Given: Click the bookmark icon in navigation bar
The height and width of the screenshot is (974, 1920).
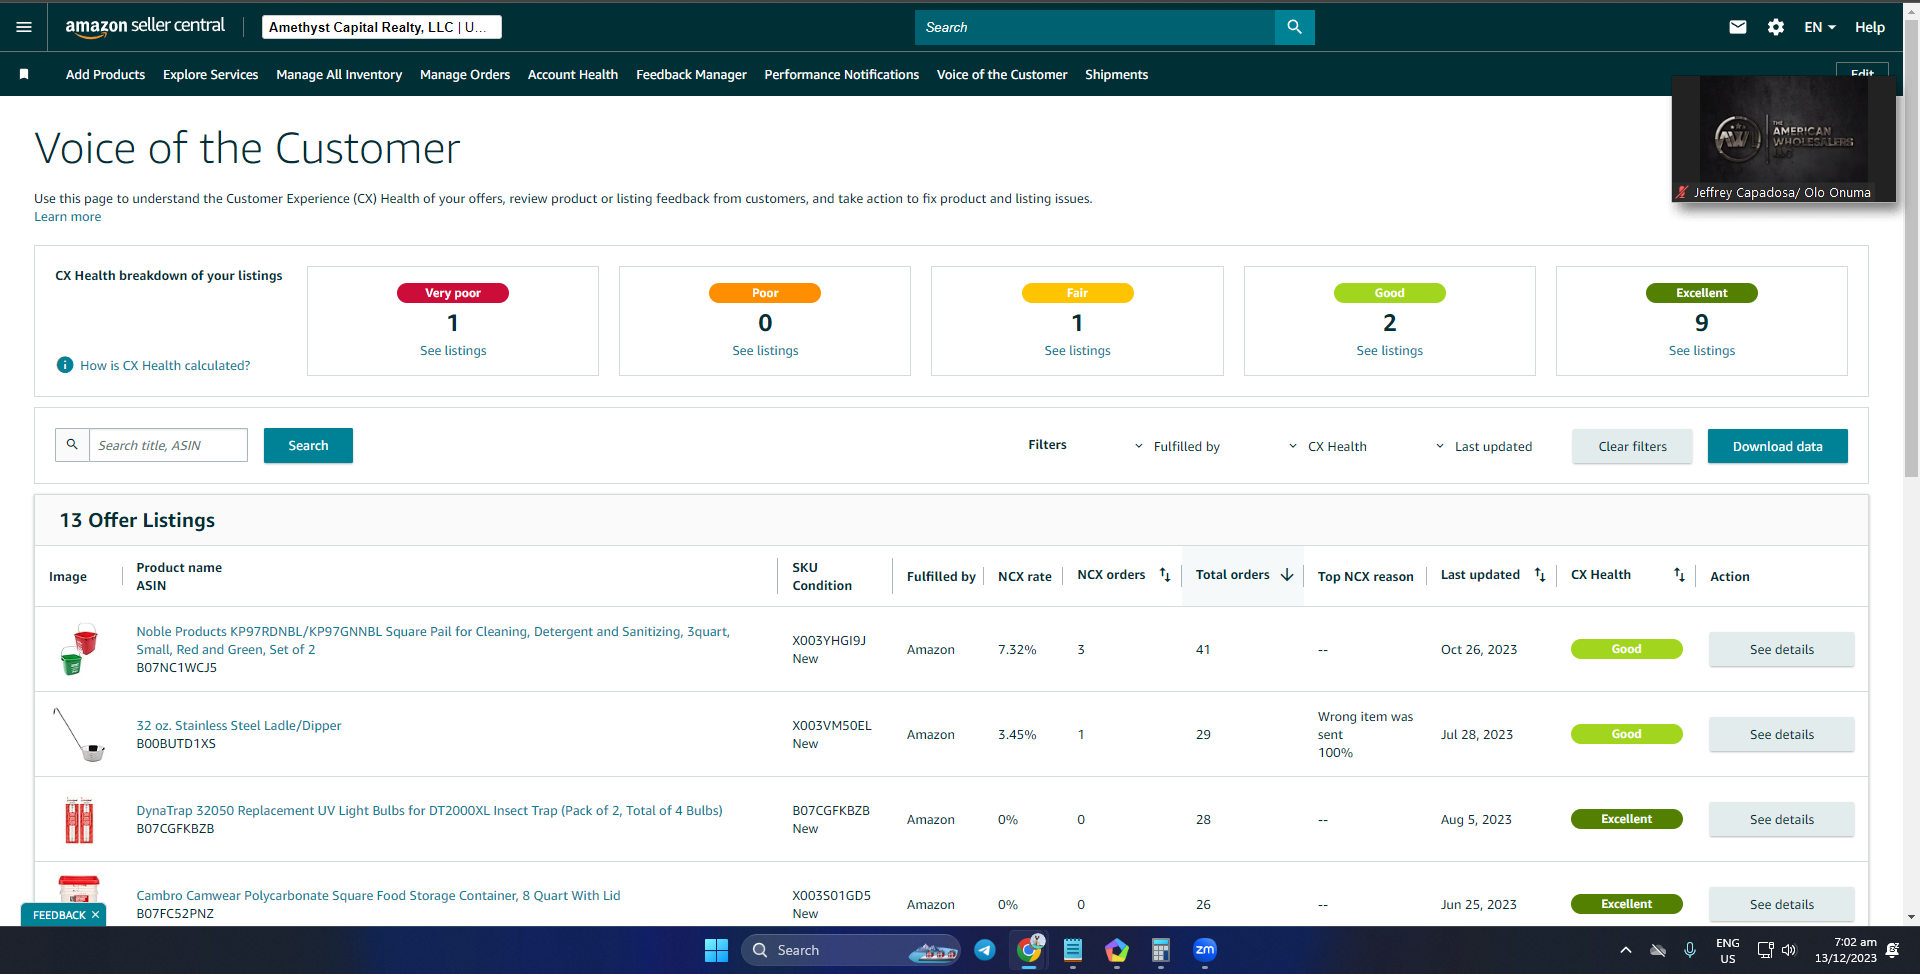Looking at the screenshot, I should pyautogui.click(x=24, y=74).
